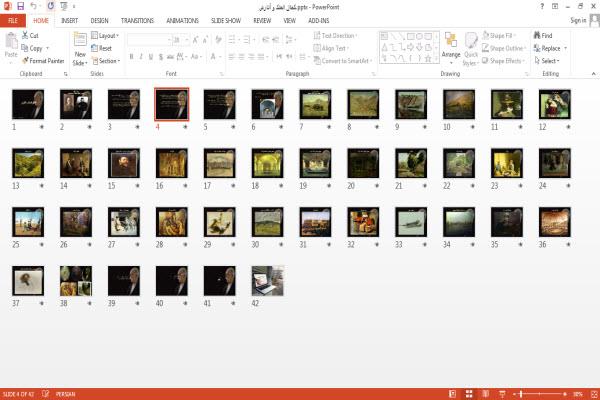Toggle Bullets list formatting
The width and height of the screenshot is (600, 400).
(x=233, y=40)
